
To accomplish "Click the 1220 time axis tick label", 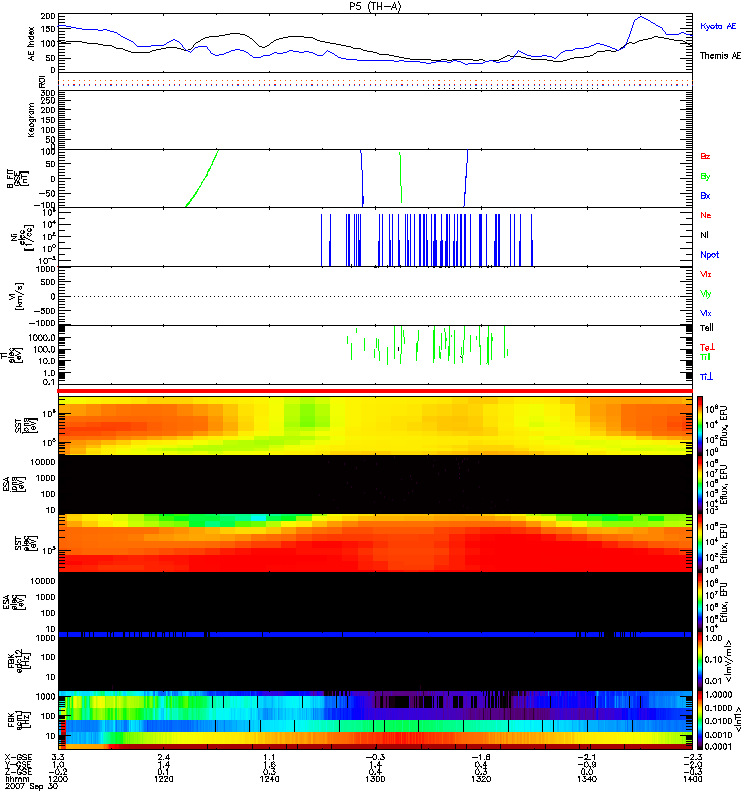I will tap(163, 779).
